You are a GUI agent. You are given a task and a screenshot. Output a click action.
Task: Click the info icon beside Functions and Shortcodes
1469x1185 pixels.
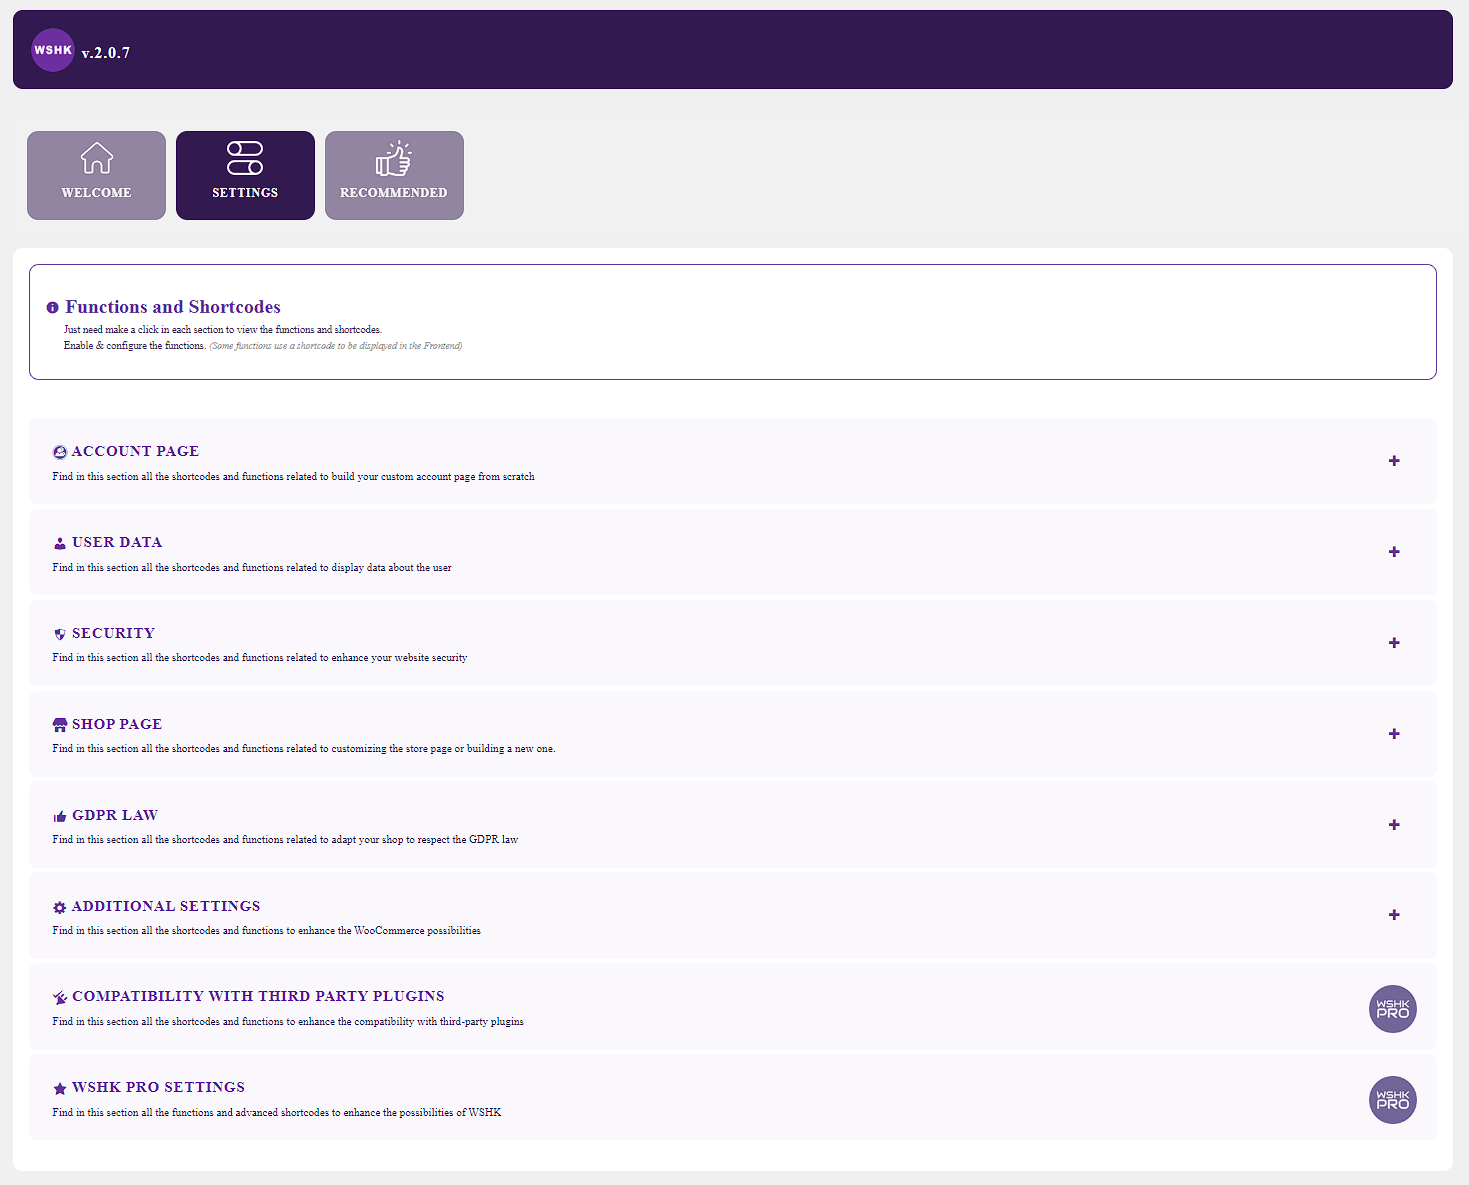53,308
